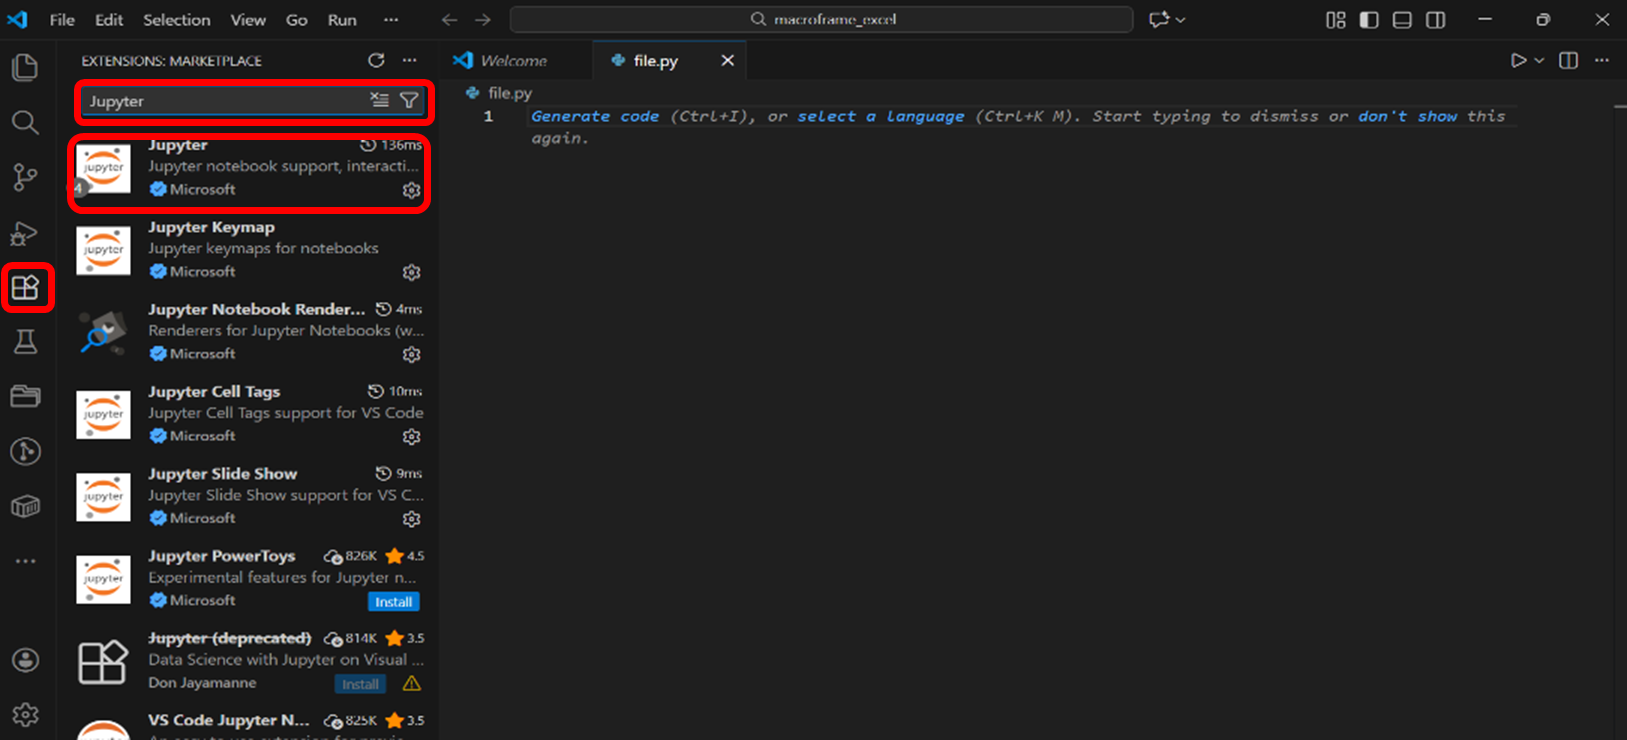Open the Accounts icon
Screen dimensions: 1627x740
click(x=25, y=660)
